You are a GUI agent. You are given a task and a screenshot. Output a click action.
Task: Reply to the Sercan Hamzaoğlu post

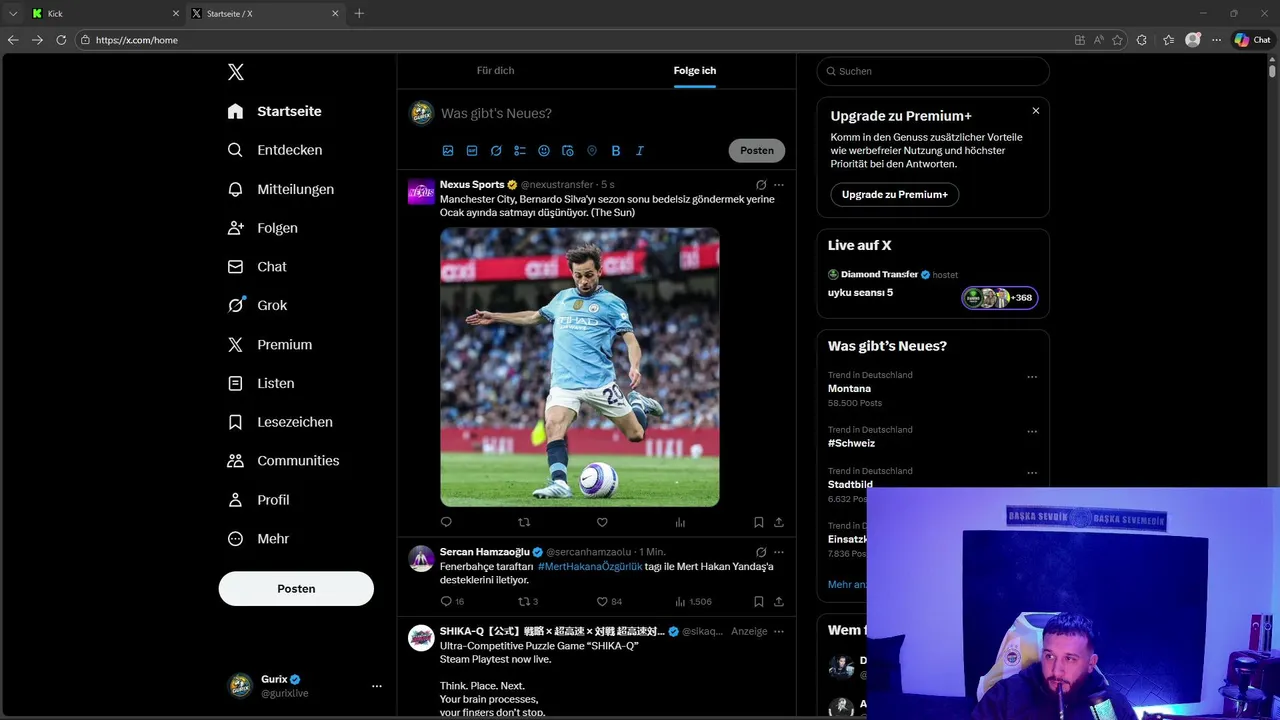(446, 602)
